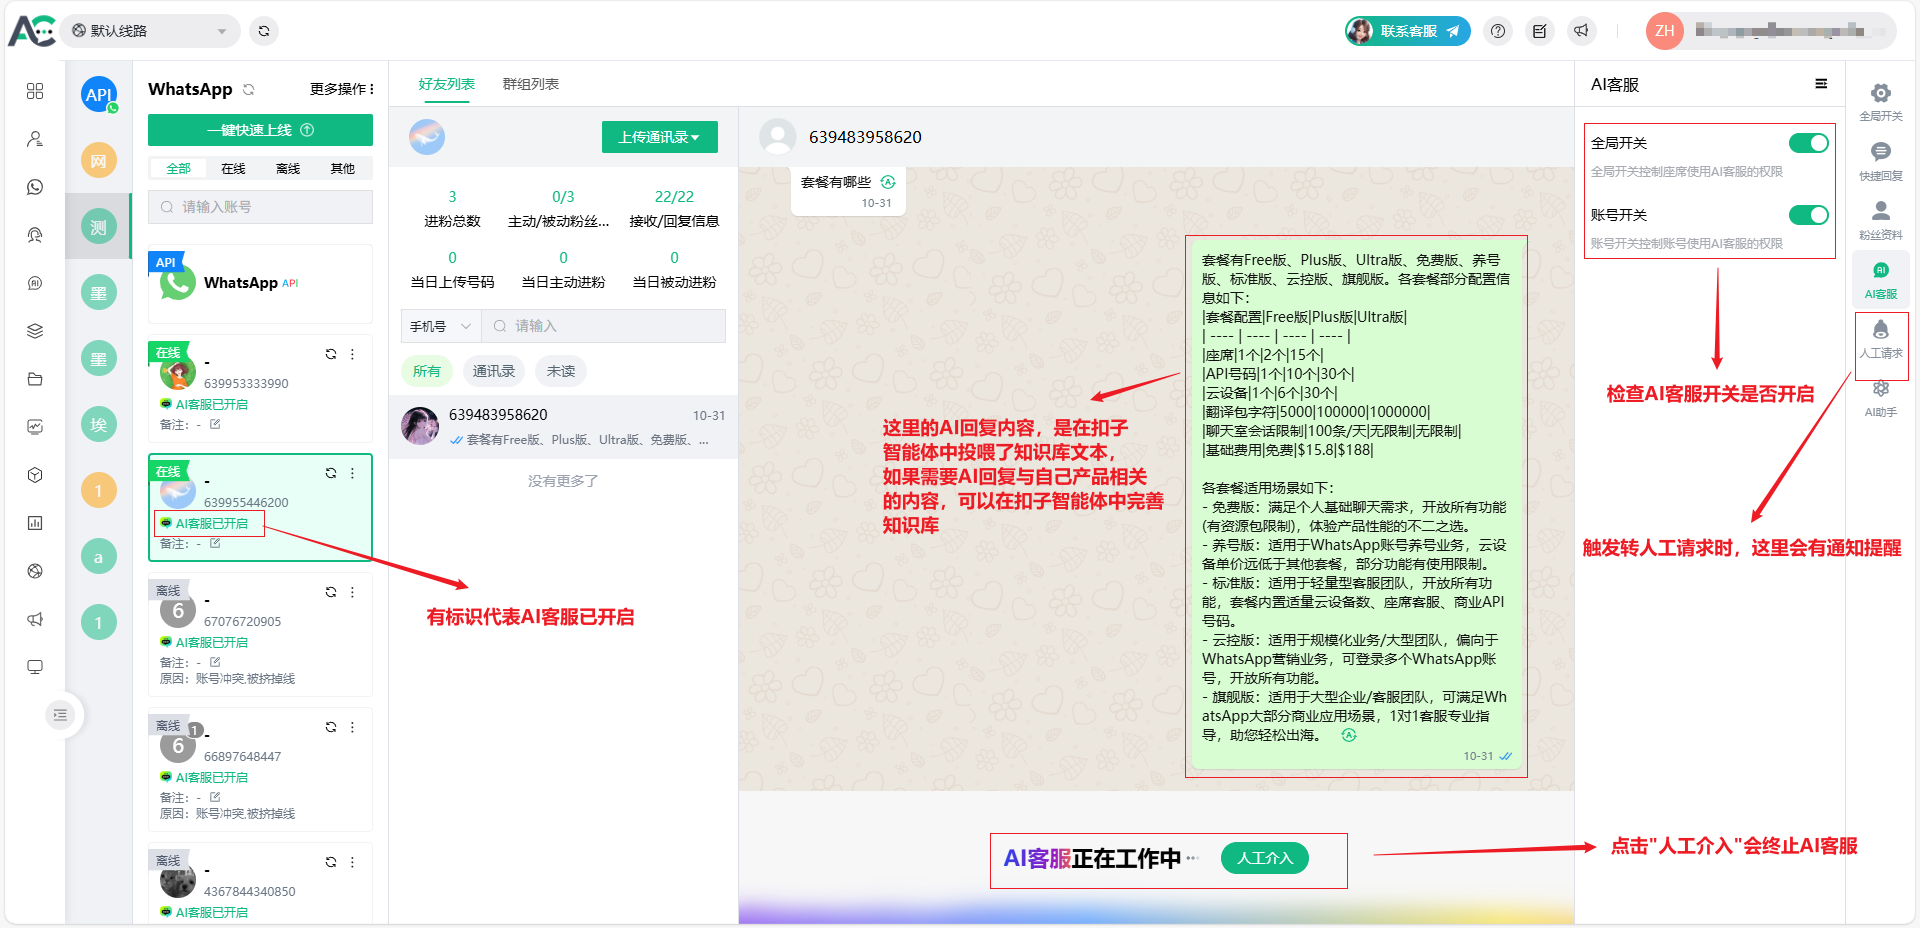Expand the 默认线路 dropdown
This screenshot has width=1920, height=928.
click(150, 31)
